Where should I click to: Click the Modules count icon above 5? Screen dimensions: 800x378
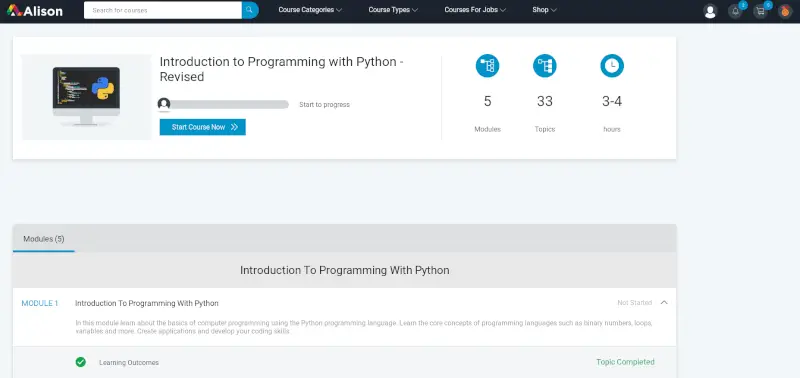click(487, 66)
